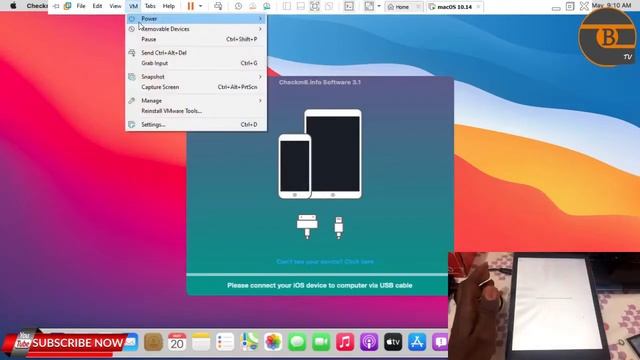
Task: Open Maps from the Dock
Action: coord(249,342)
